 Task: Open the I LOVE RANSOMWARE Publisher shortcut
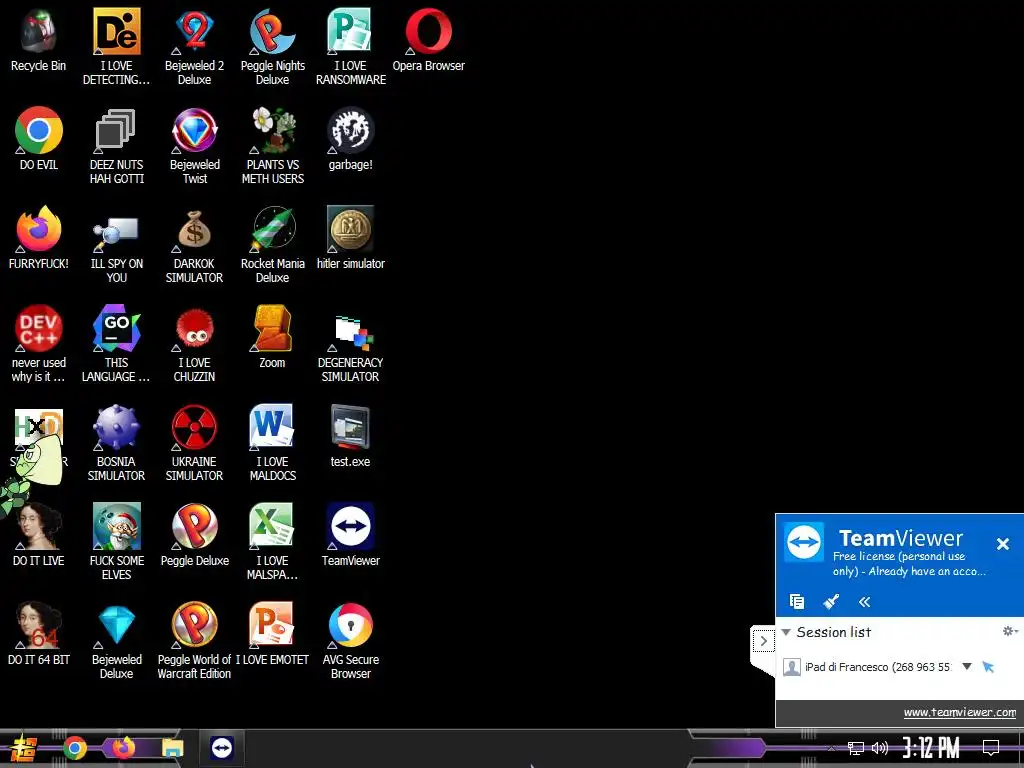coord(351,47)
